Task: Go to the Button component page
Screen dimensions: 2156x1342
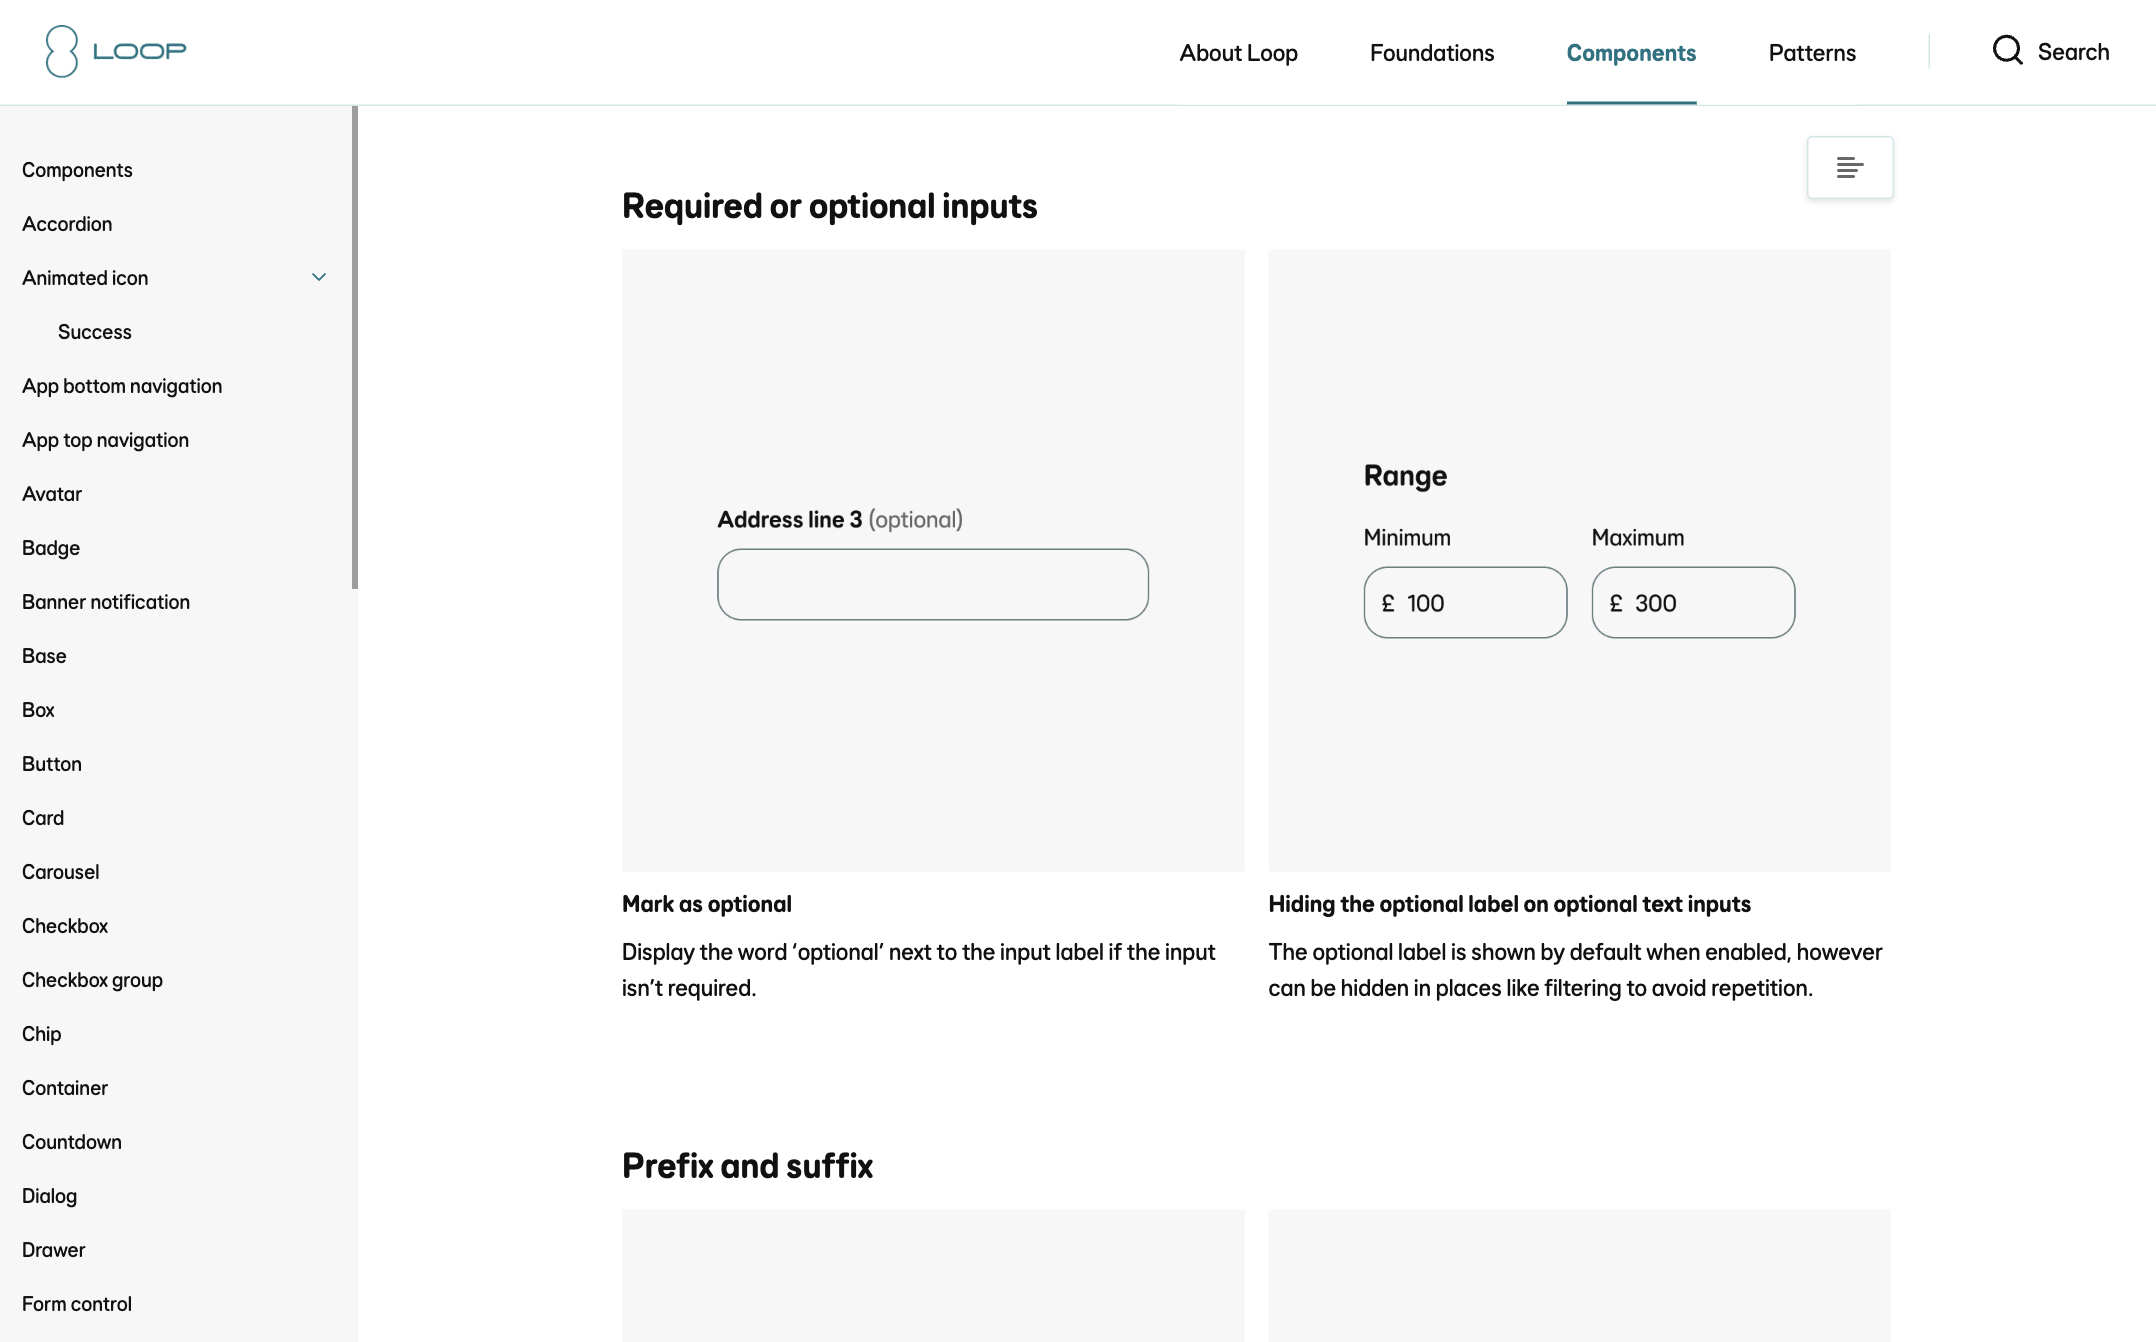Action: [x=52, y=764]
